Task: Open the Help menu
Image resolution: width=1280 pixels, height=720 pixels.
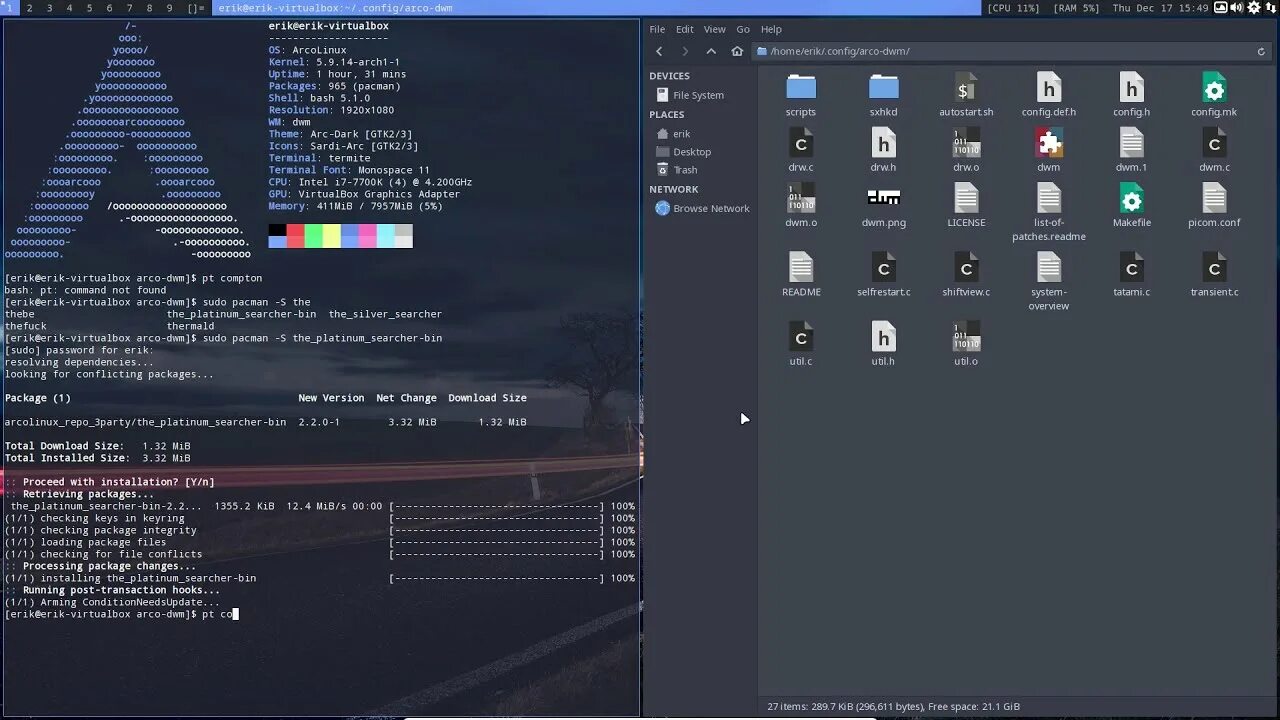Action: [x=771, y=29]
